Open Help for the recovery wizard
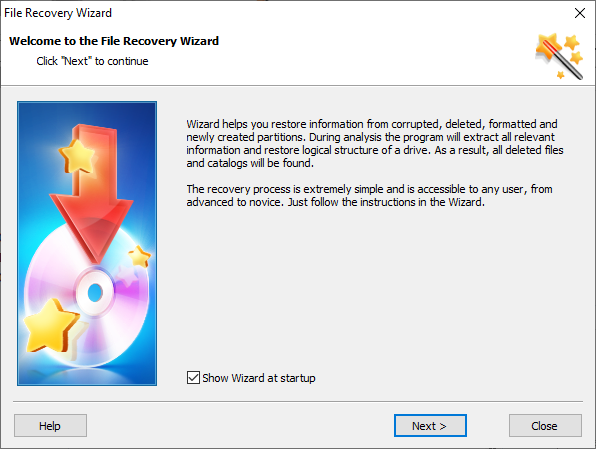Screen dimensions: 596x449 tap(50, 425)
